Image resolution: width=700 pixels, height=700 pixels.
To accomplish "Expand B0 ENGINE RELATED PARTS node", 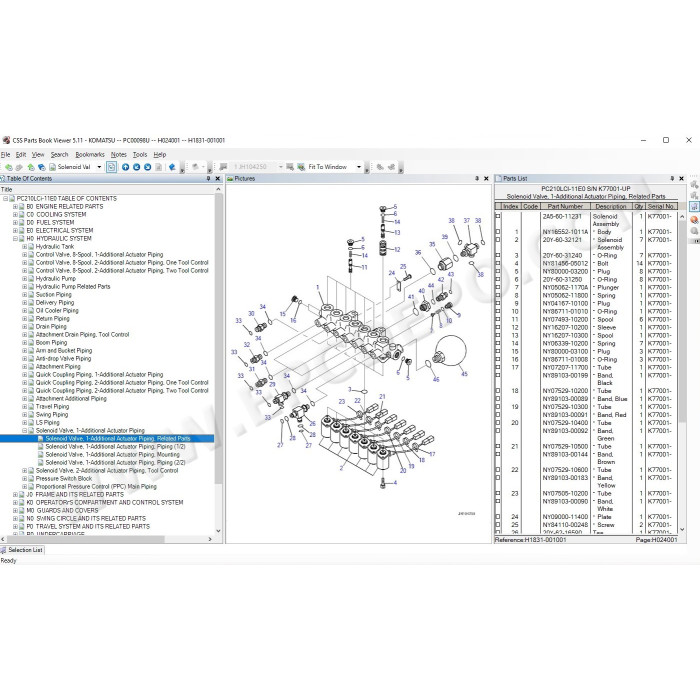I will [x=15, y=207].
